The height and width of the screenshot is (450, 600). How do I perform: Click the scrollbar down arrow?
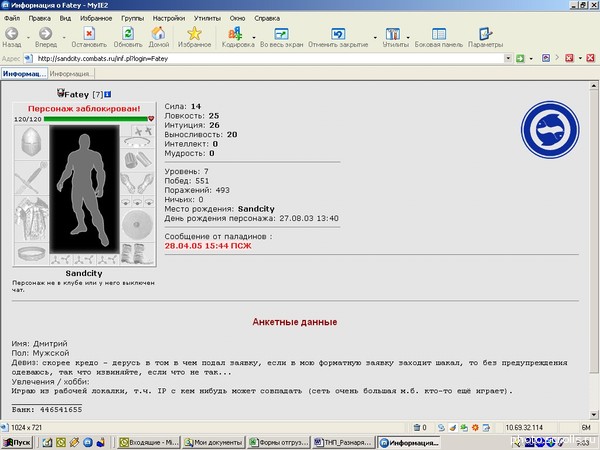click(593, 414)
